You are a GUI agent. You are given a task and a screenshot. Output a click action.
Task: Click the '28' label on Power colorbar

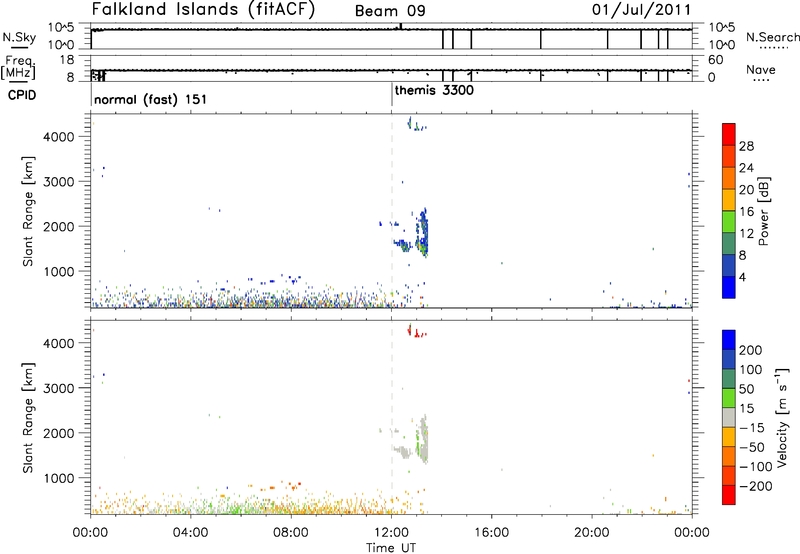click(746, 146)
